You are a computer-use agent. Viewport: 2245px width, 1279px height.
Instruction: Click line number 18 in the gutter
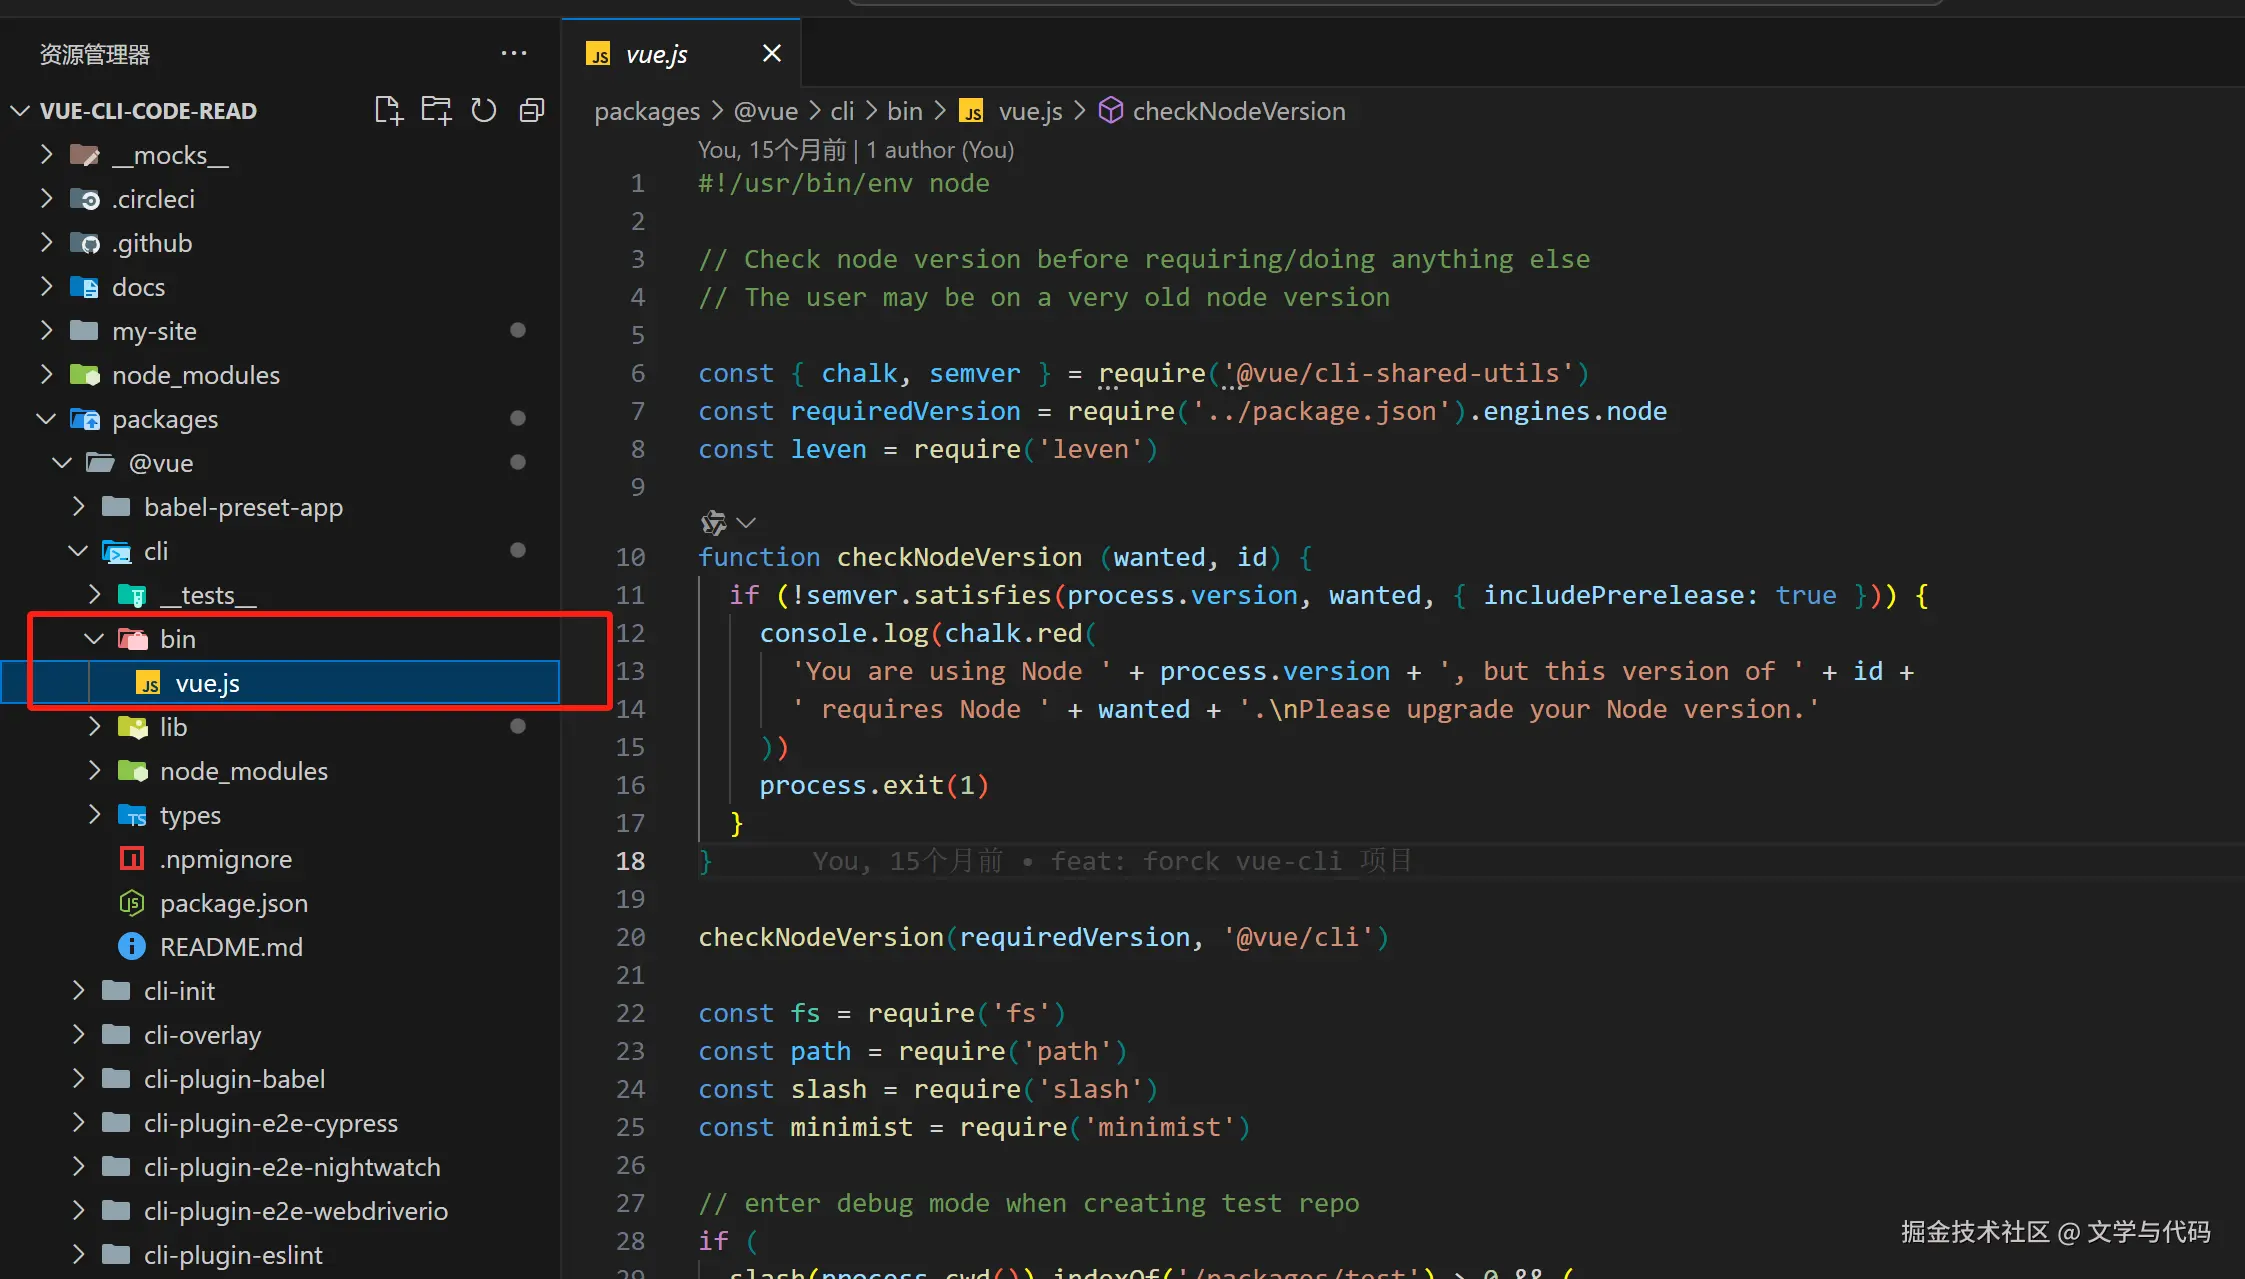point(630,860)
